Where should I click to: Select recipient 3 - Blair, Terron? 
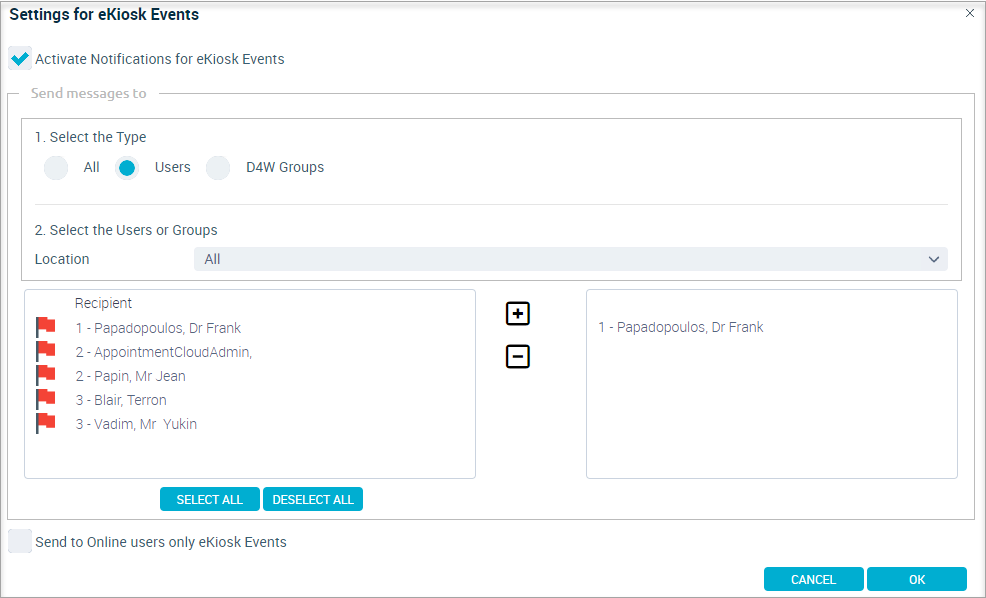click(121, 400)
